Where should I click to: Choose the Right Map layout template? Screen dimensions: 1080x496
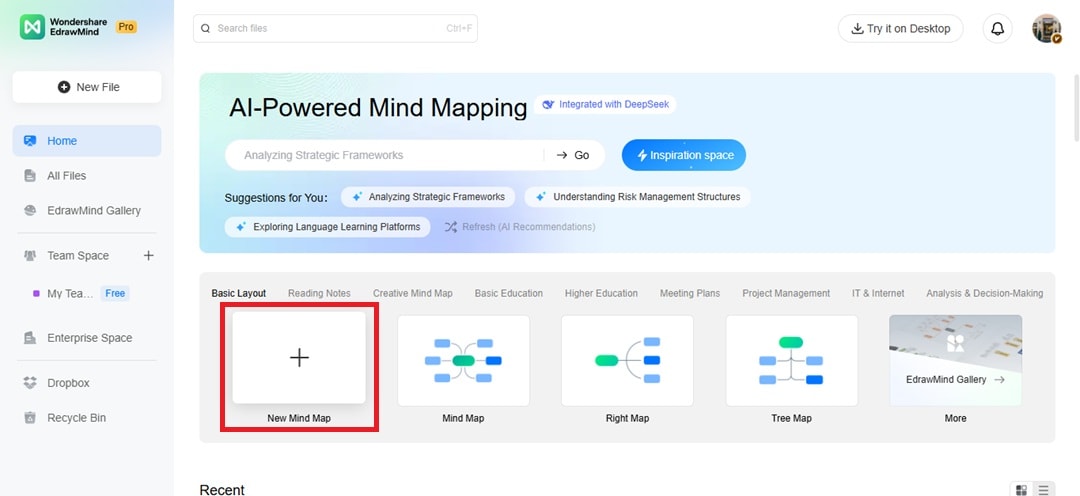[x=627, y=360]
